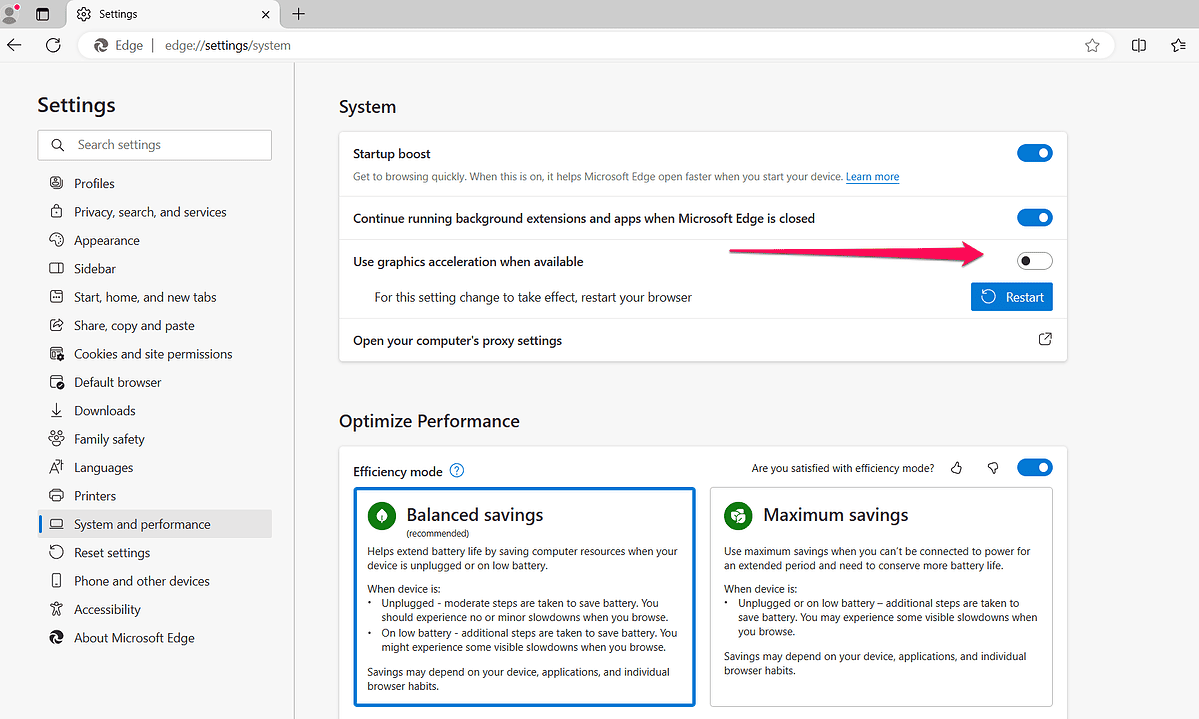Open the tab actions menu icon
Viewport: 1199px width, 719px height.
click(x=40, y=13)
